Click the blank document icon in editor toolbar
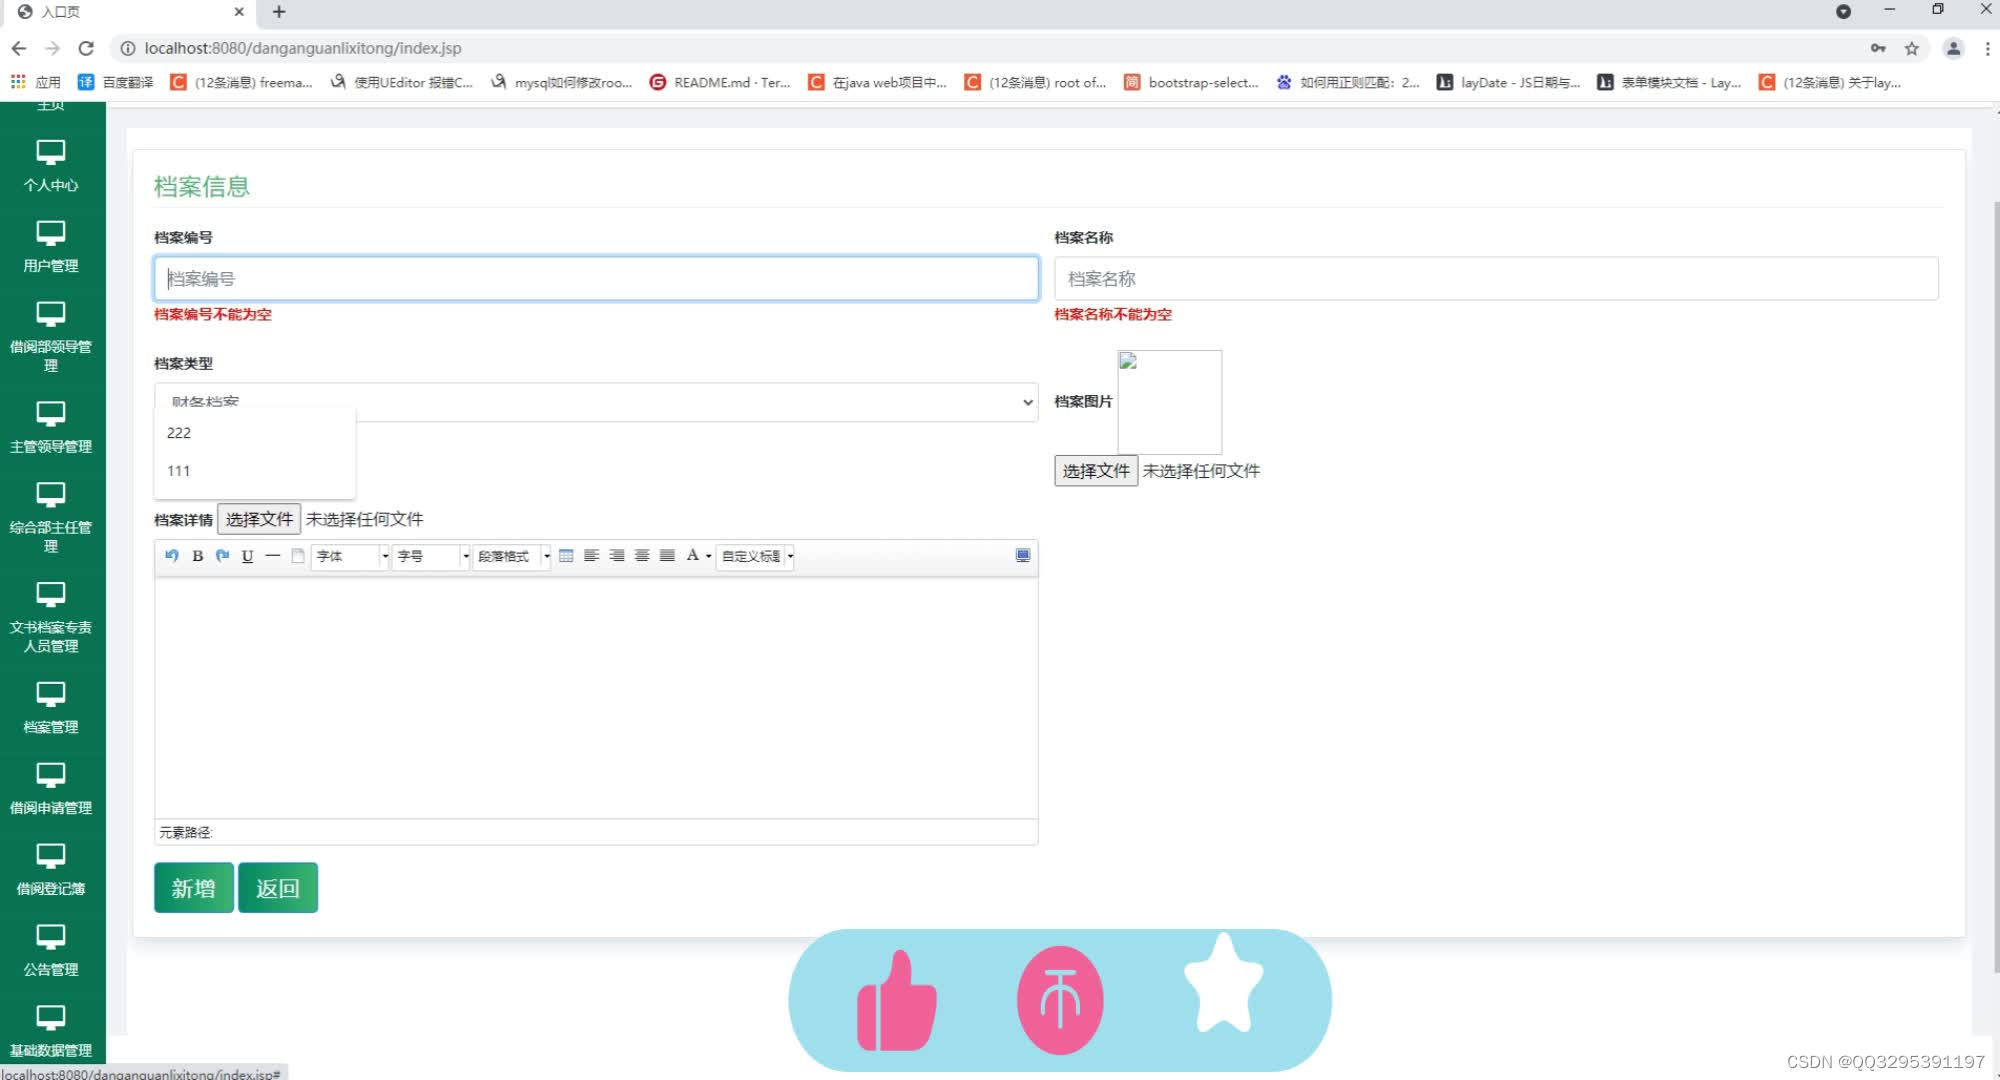 coord(297,556)
